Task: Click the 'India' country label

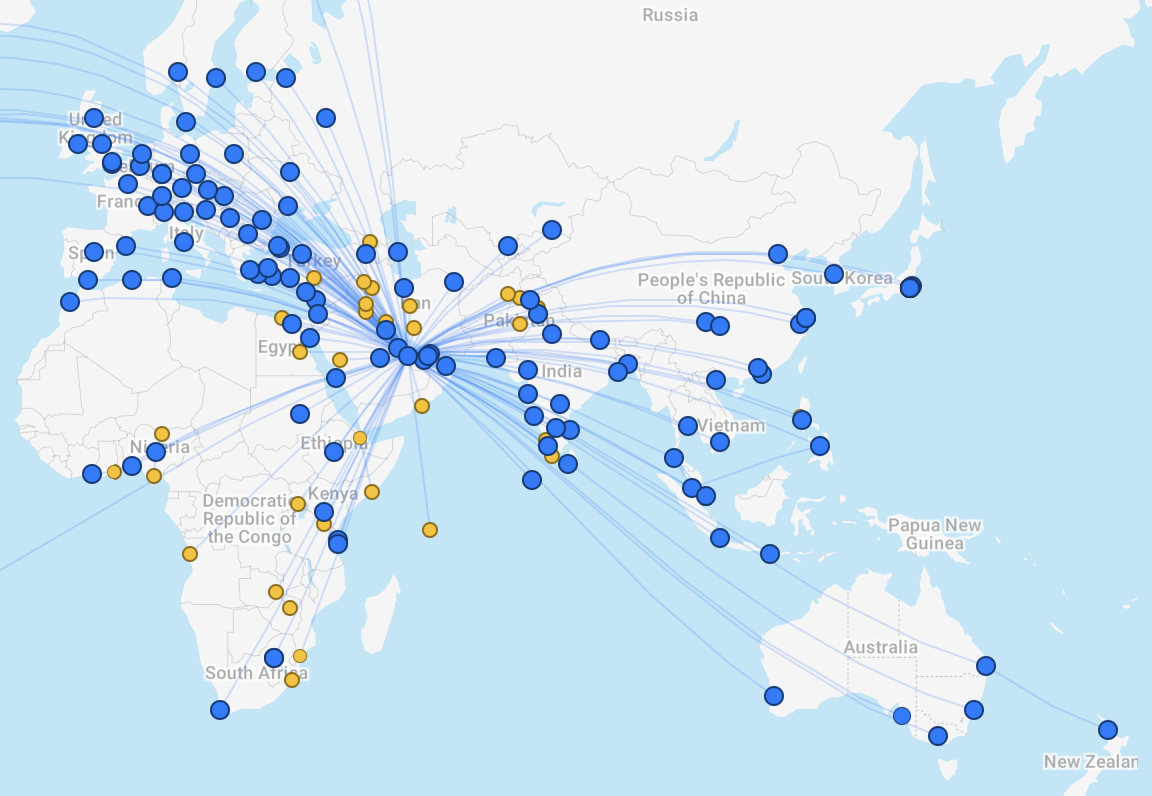Action: point(562,371)
